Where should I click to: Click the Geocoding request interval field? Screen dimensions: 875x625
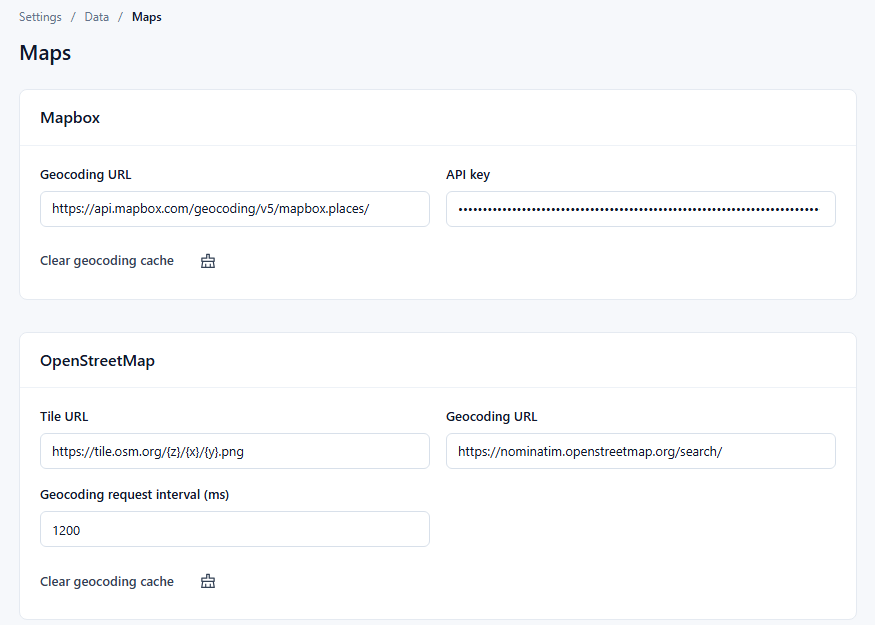235,529
